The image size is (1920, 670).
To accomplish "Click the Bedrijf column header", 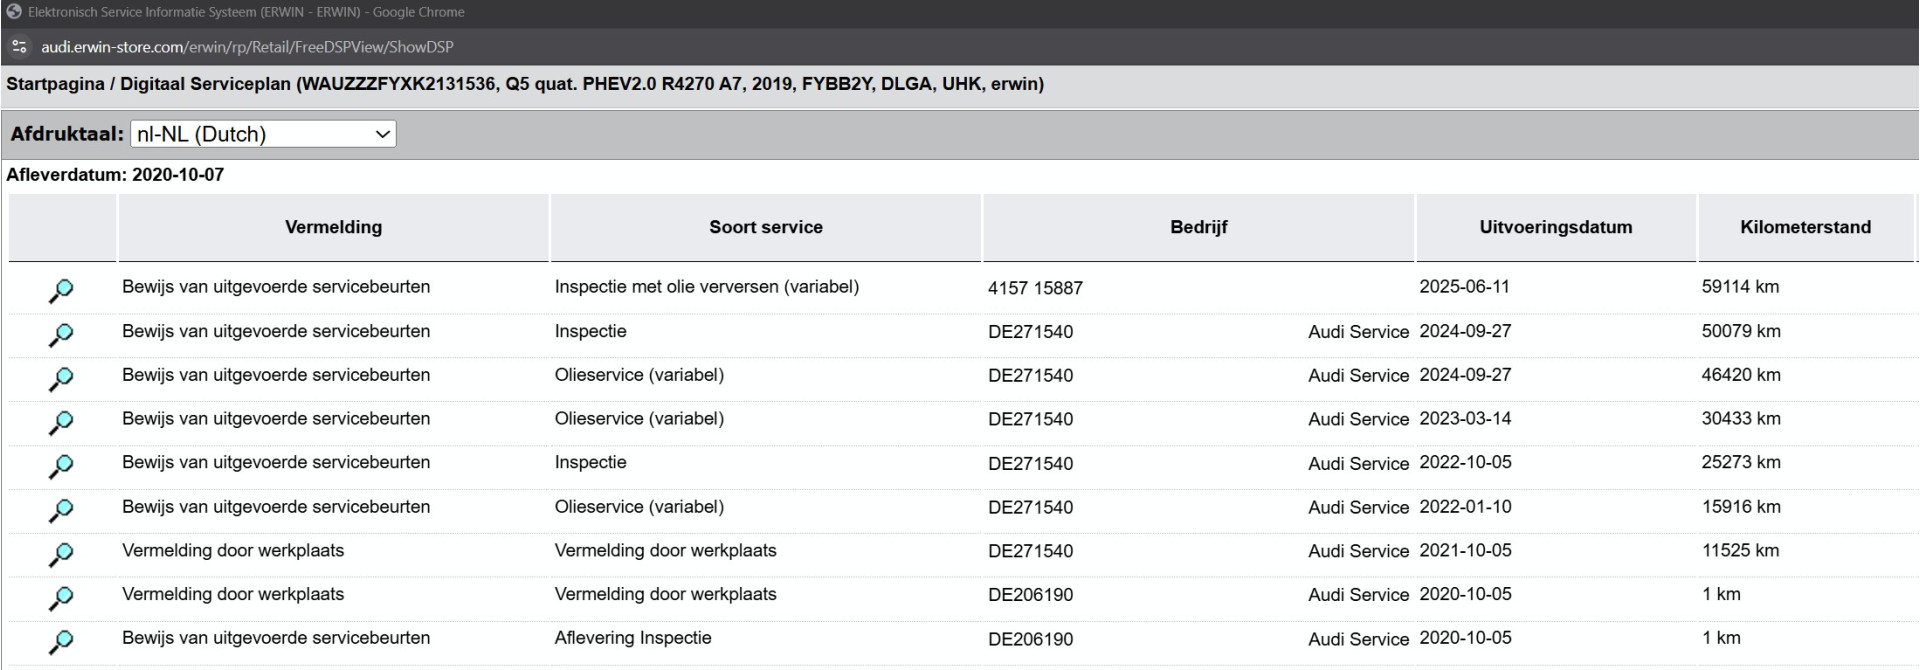I will coord(1199,227).
